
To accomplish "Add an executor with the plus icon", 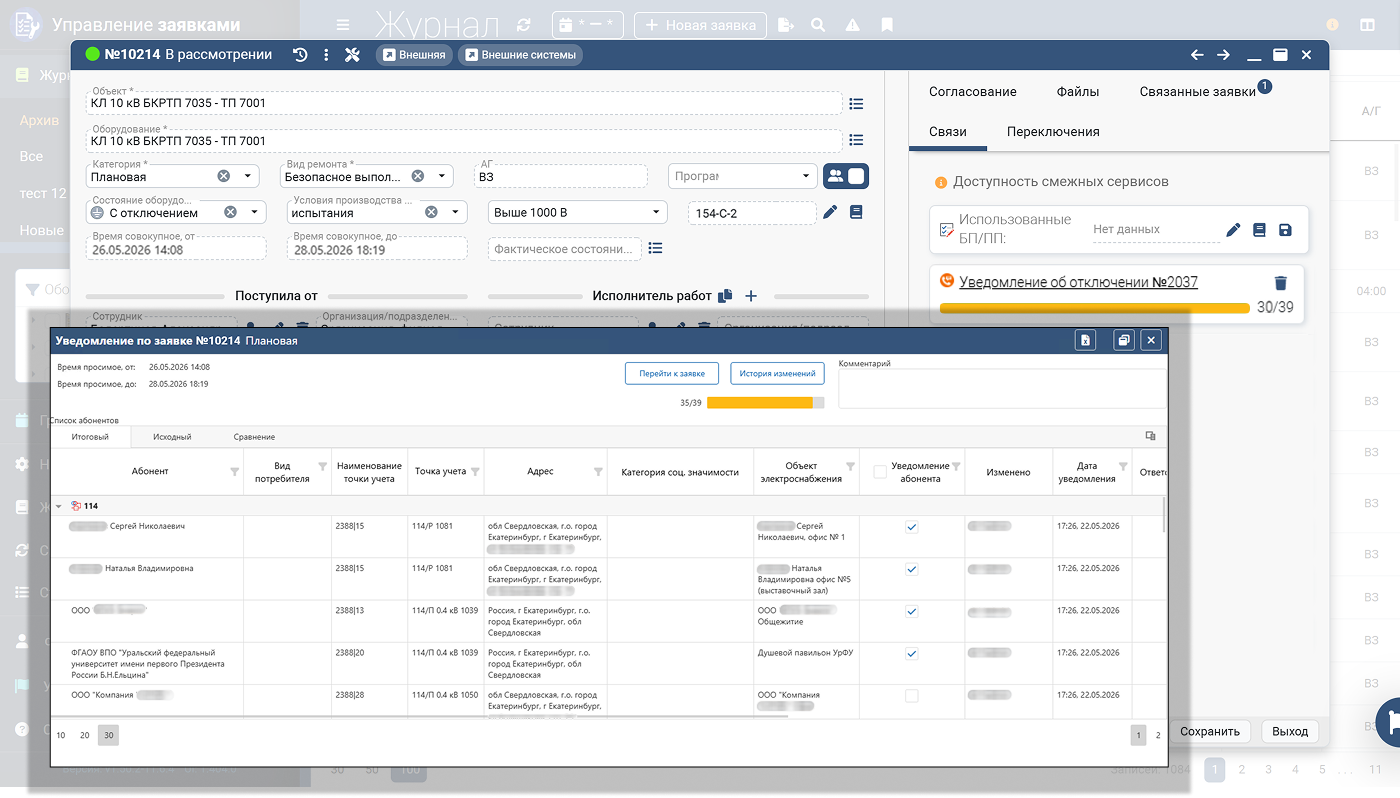I will (752, 296).
